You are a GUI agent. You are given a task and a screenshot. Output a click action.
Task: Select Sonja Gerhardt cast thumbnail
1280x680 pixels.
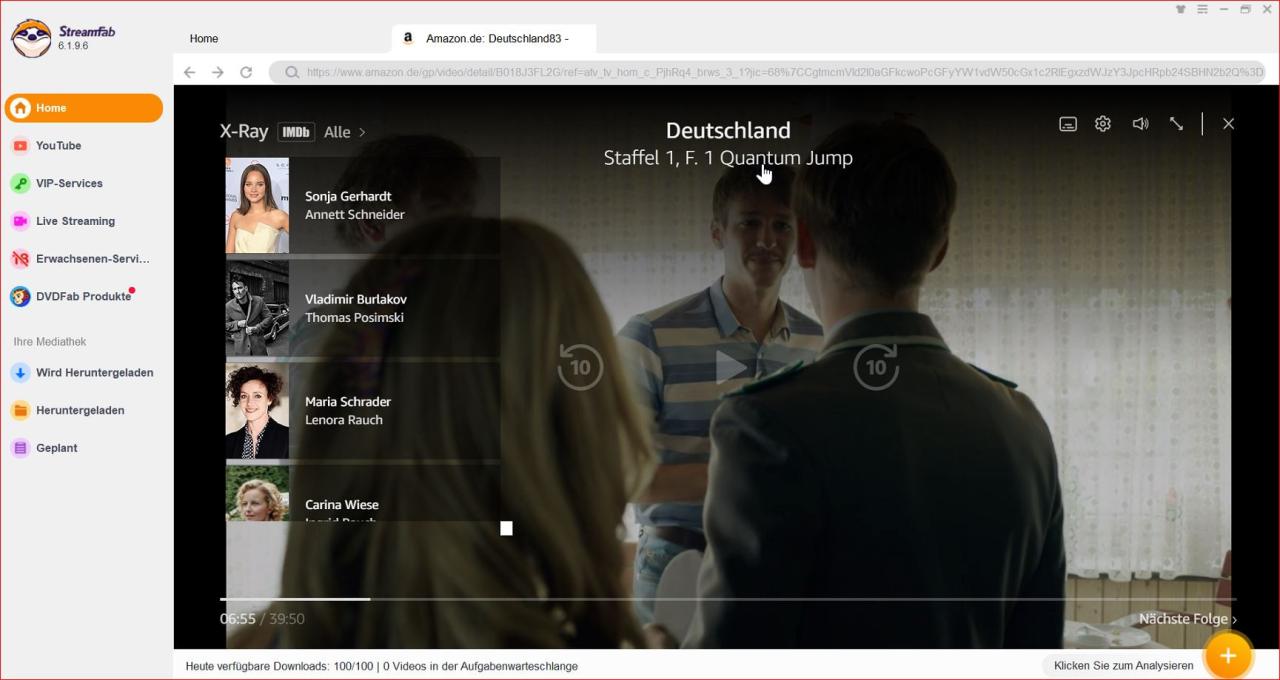click(x=257, y=206)
